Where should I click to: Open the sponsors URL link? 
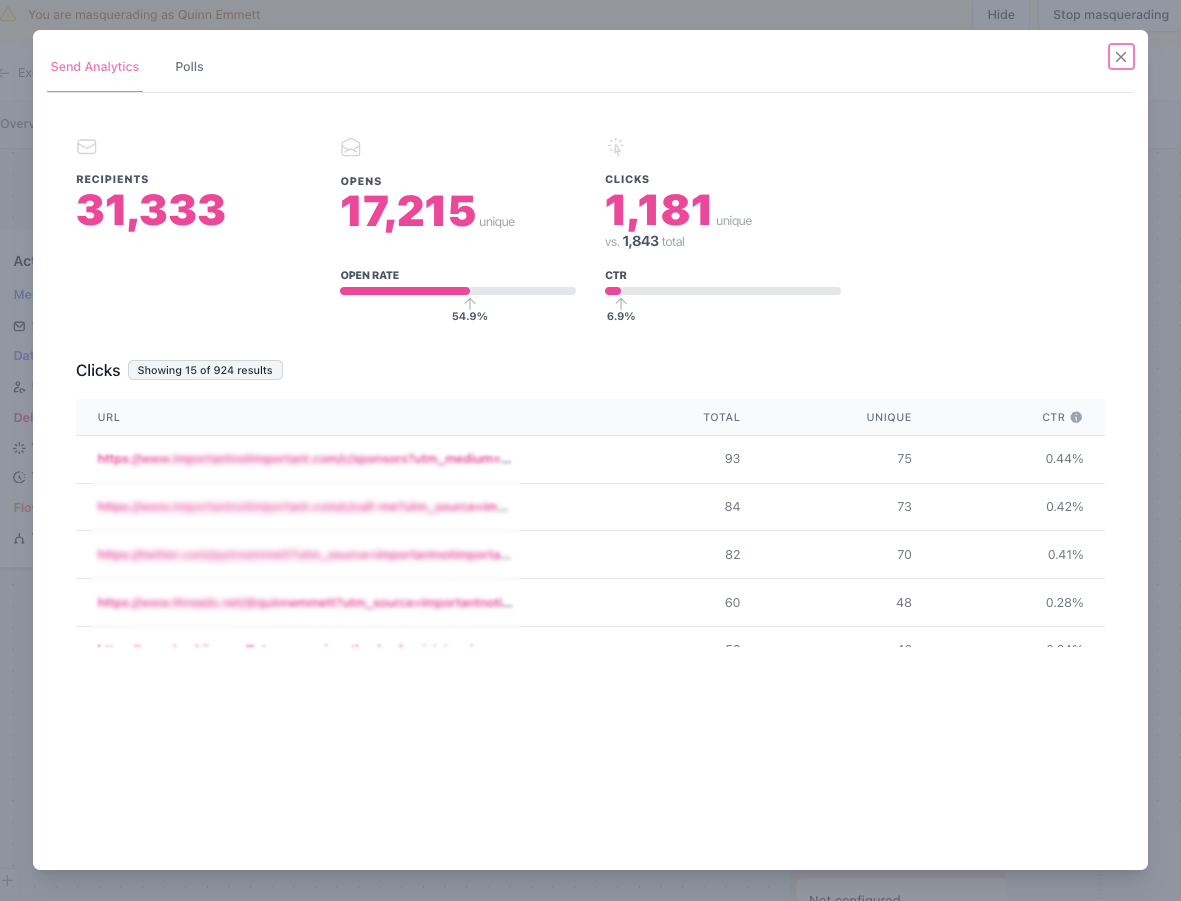coord(304,459)
